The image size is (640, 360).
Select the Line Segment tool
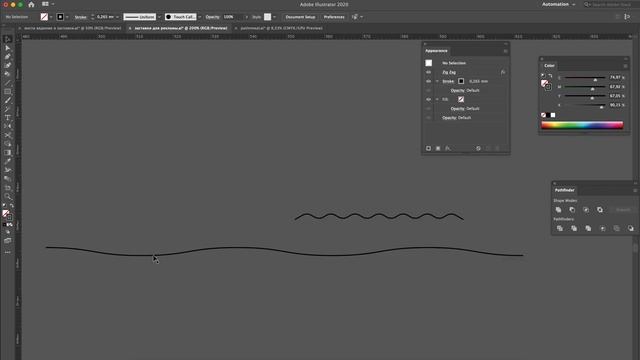click(x=7, y=83)
